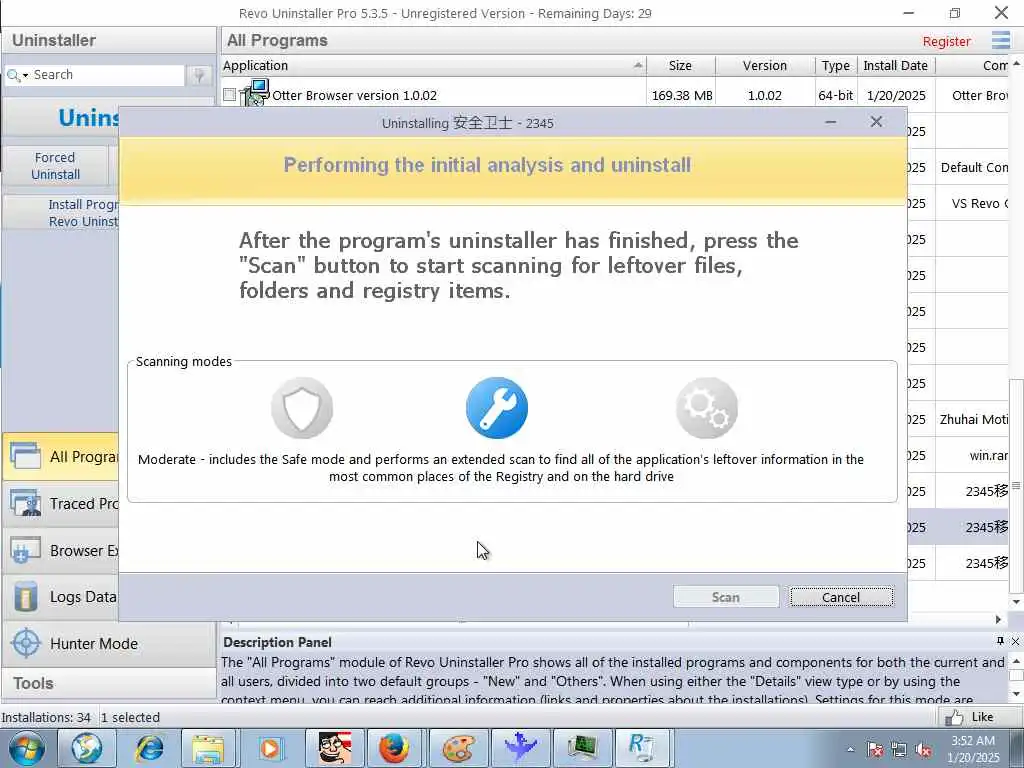
Task: Open Firefox from taskbar
Action: 394,748
